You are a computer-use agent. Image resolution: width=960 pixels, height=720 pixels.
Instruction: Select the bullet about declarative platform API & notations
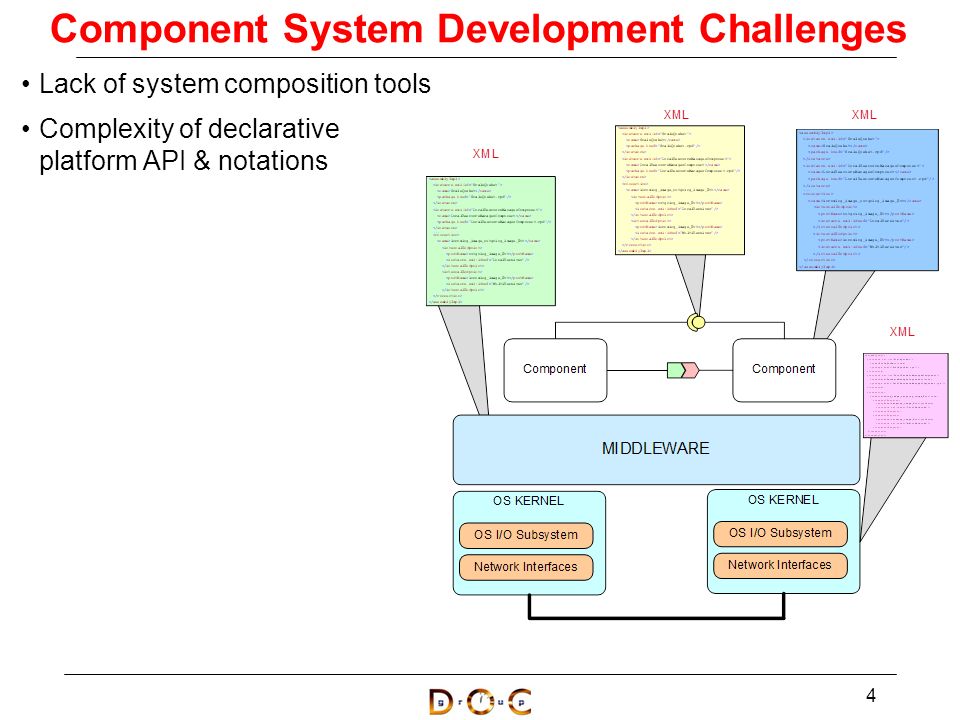(x=189, y=144)
